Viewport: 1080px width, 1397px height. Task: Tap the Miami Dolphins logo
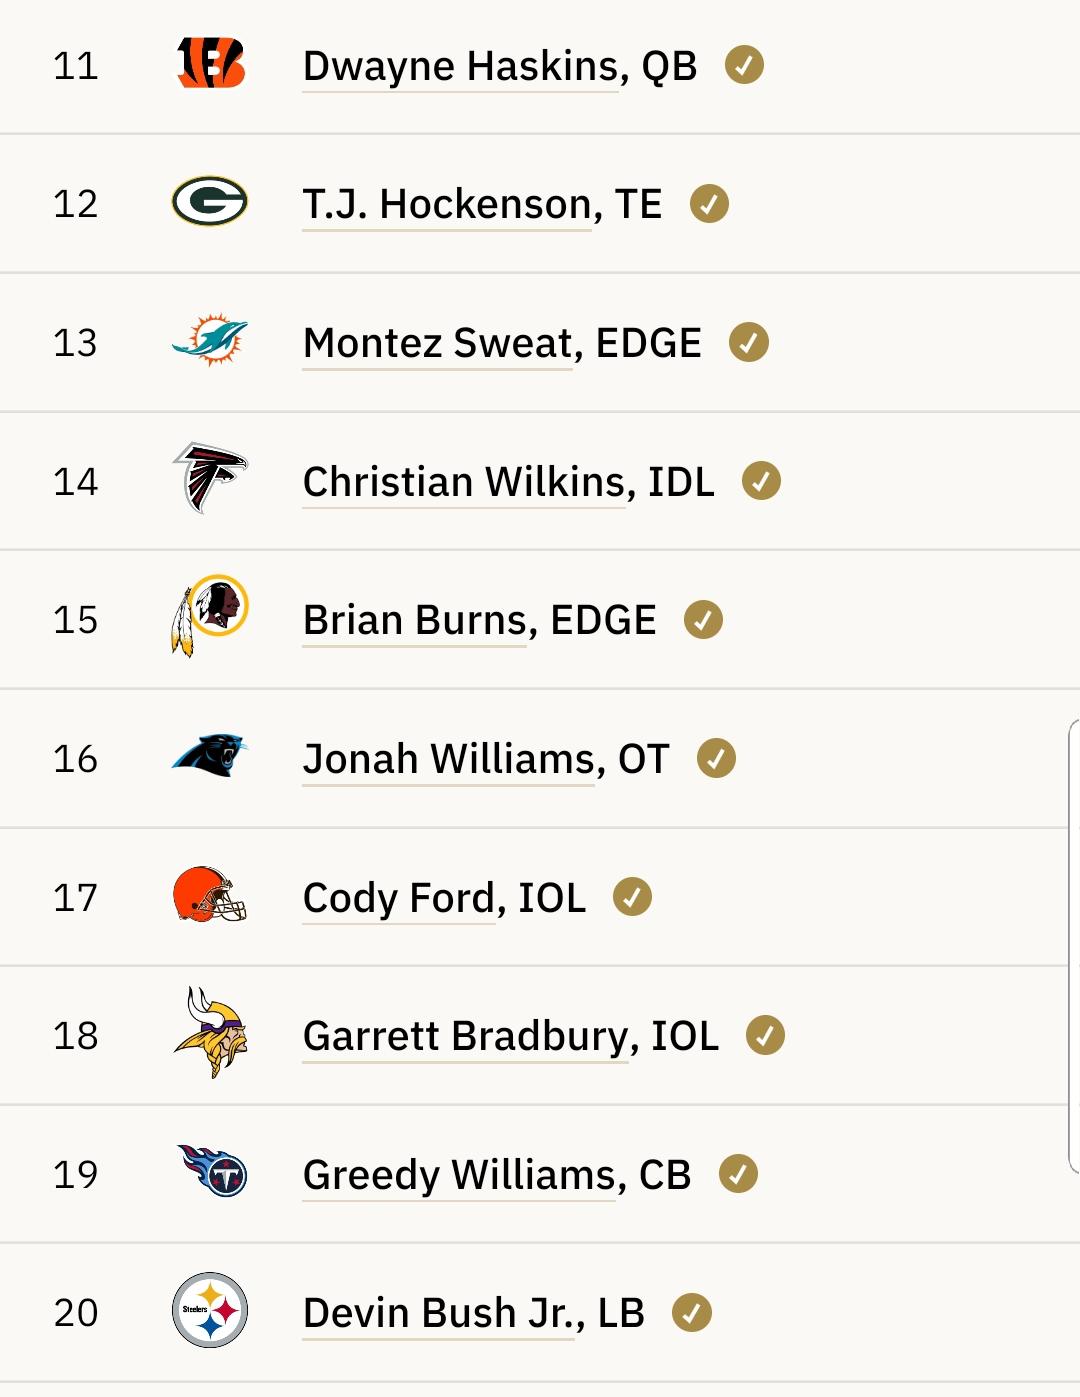click(210, 341)
